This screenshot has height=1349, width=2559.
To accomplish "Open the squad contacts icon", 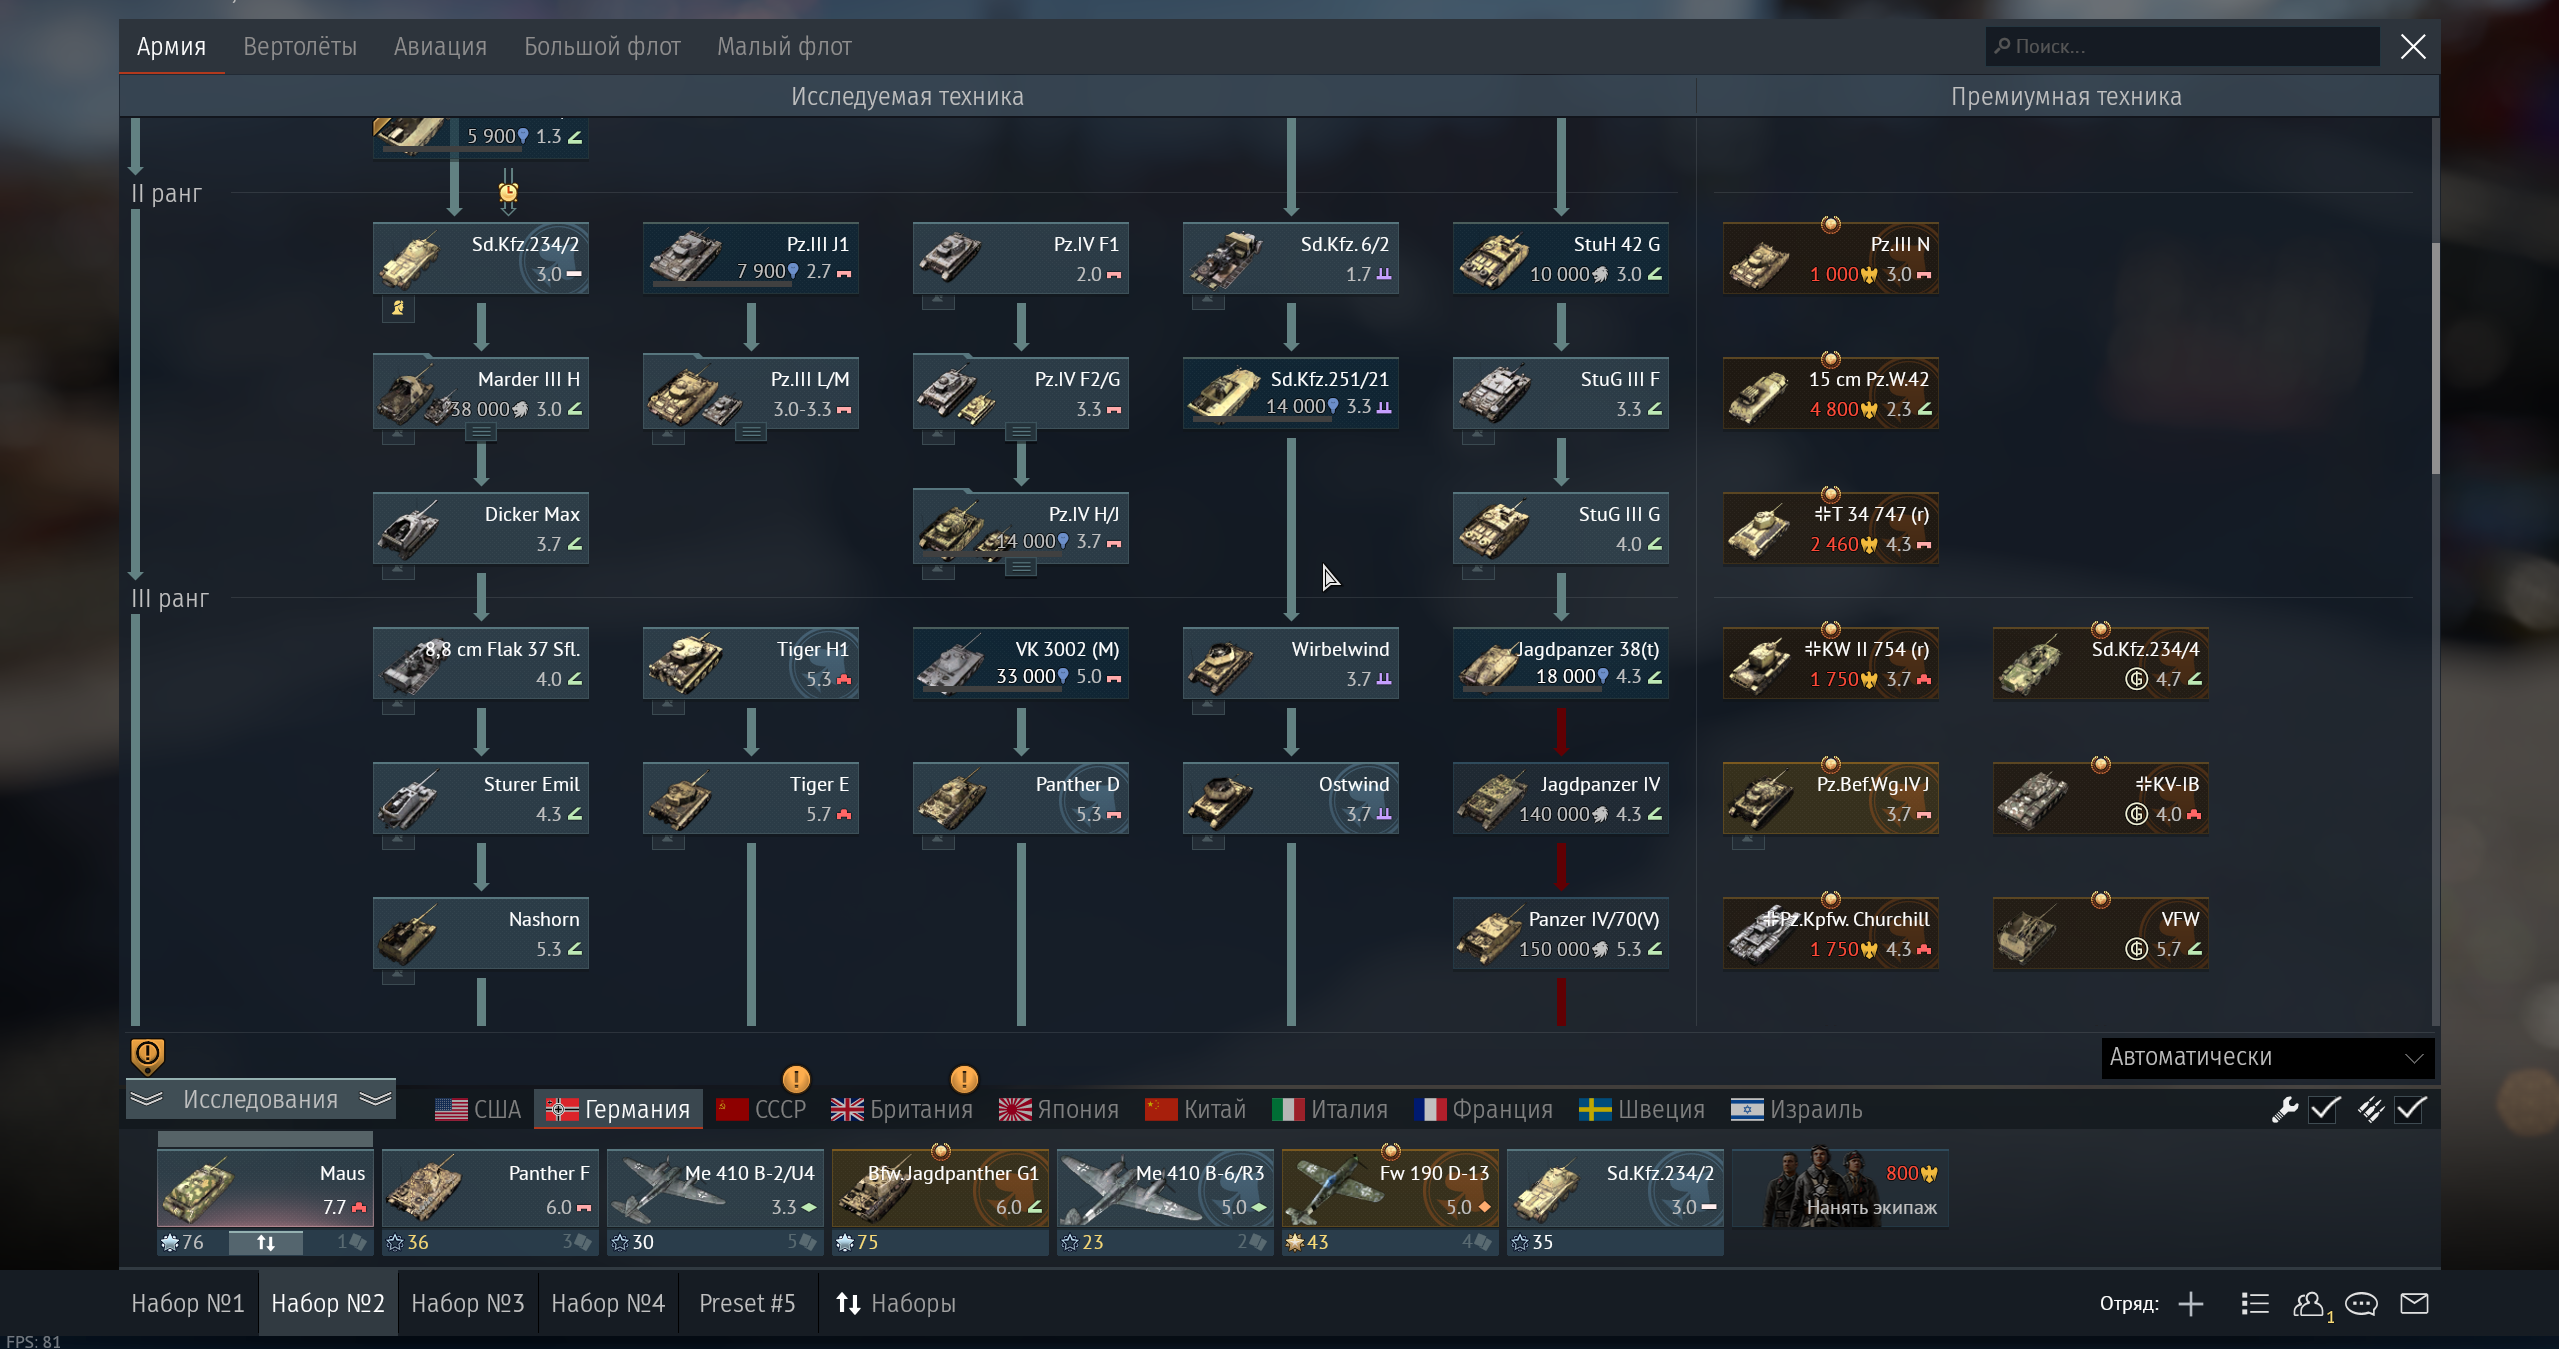I will tap(2308, 1304).
